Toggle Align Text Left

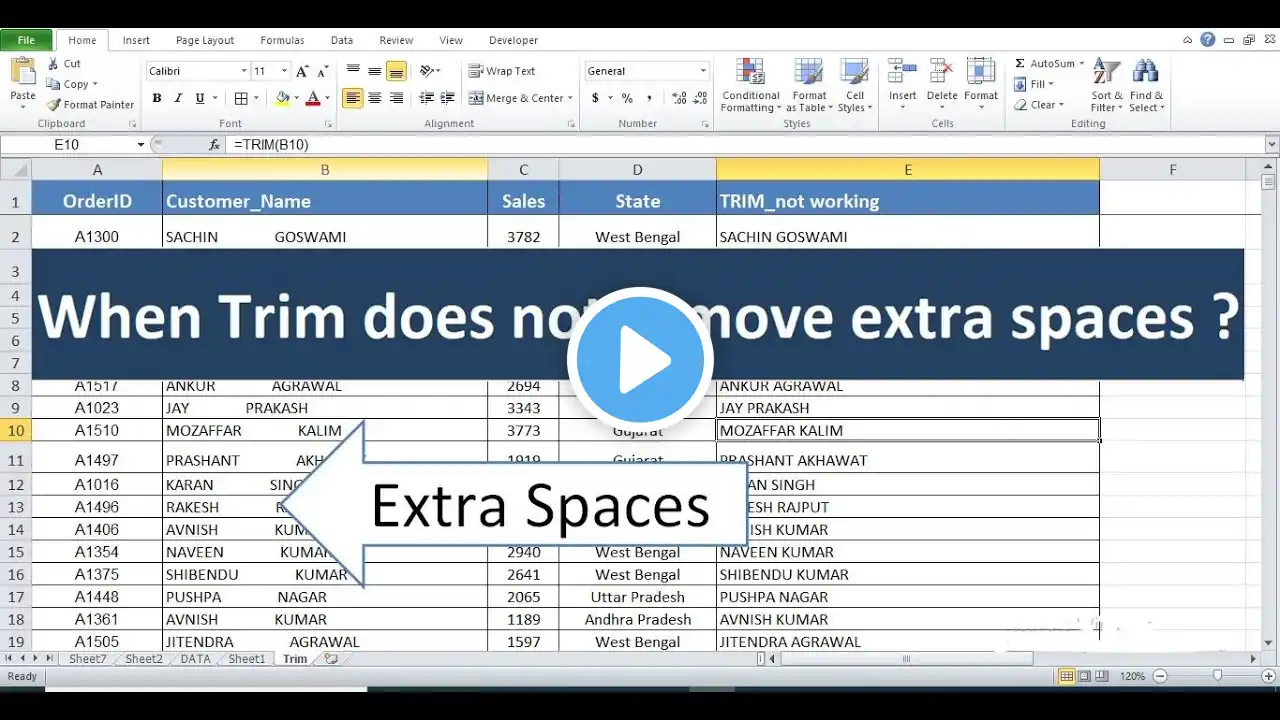coord(352,98)
